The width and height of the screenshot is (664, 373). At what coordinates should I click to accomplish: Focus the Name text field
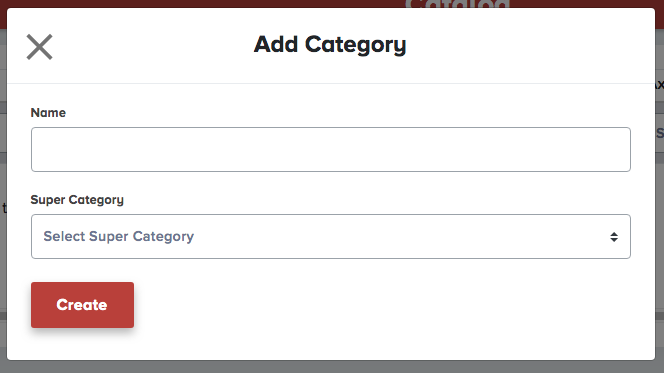(331, 149)
